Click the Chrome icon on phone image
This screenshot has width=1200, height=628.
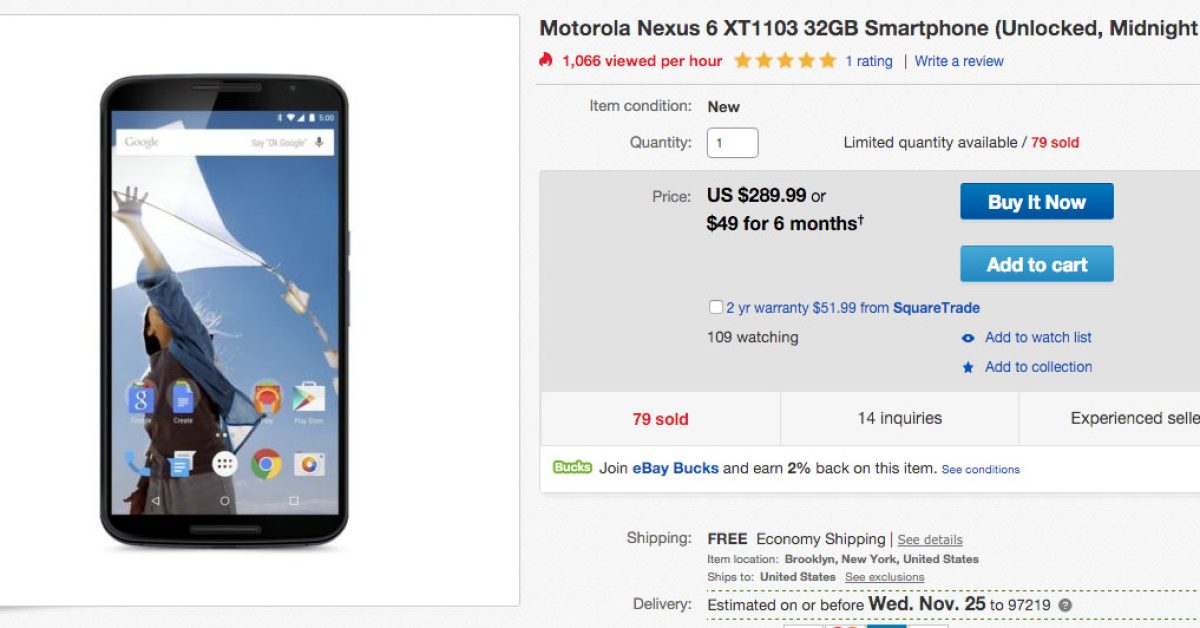[266, 463]
